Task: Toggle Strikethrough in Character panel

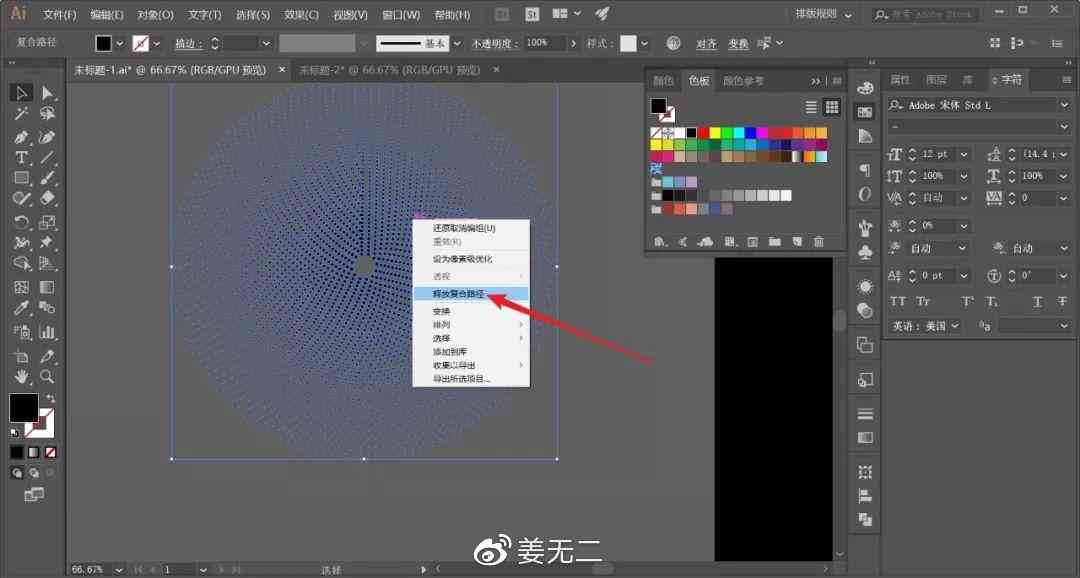Action: coord(1062,301)
